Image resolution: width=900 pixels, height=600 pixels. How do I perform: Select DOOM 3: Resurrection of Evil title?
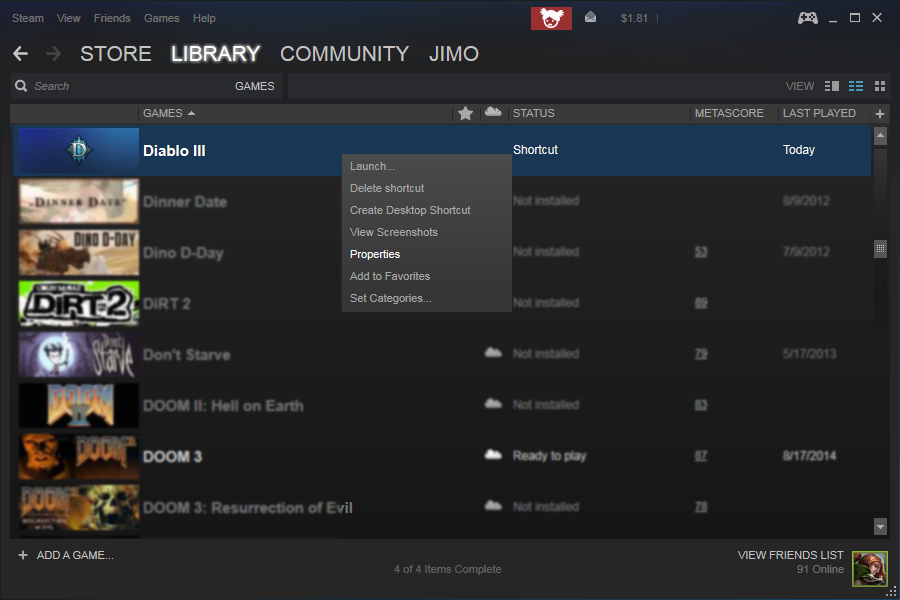(x=247, y=508)
